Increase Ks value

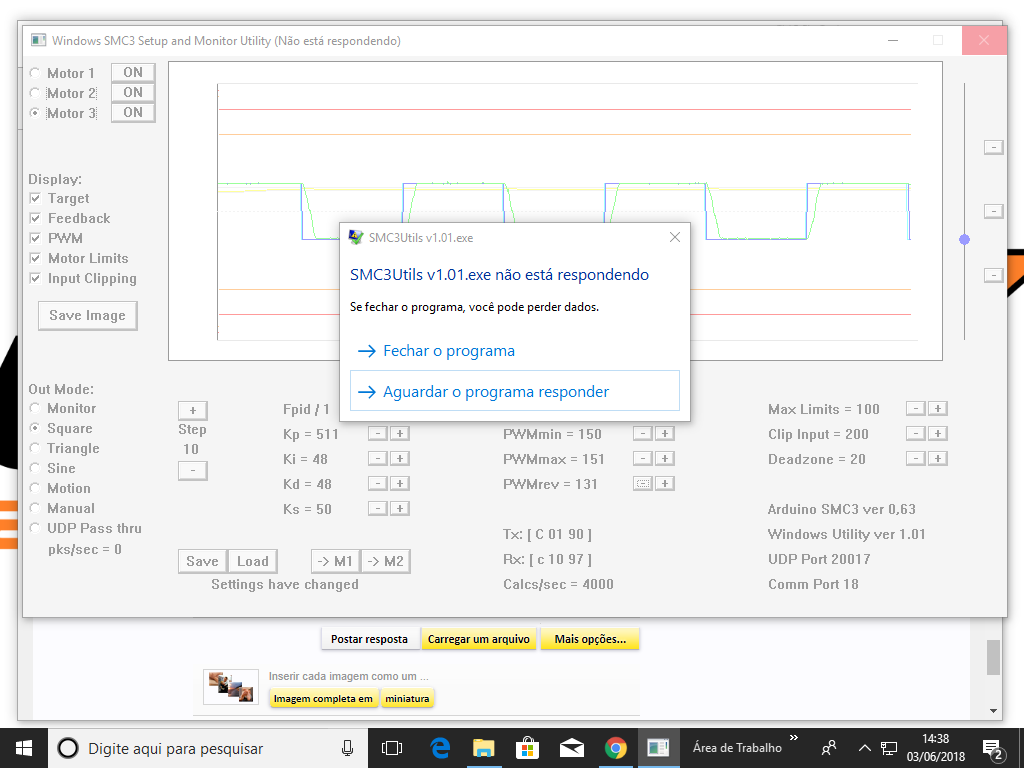coord(400,508)
